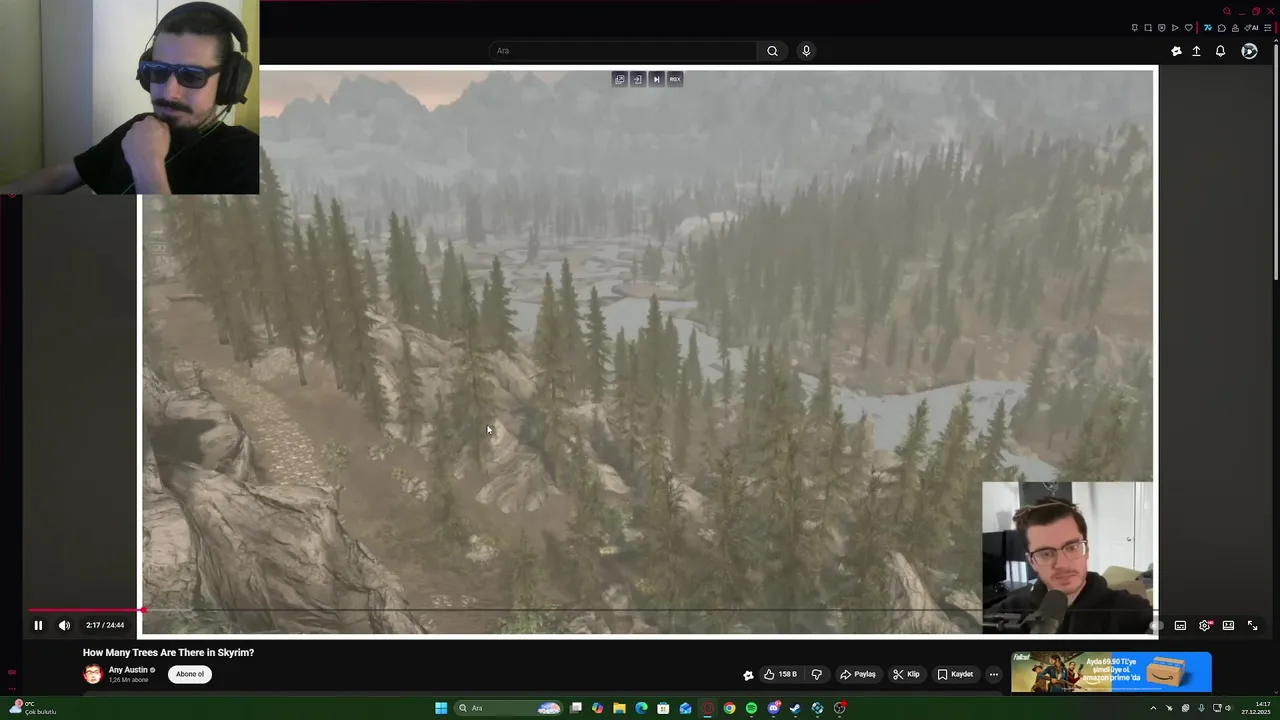This screenshot has height=720, width=1280.
Task: Like the video (158 B)
Action: [x=780, y=674]
